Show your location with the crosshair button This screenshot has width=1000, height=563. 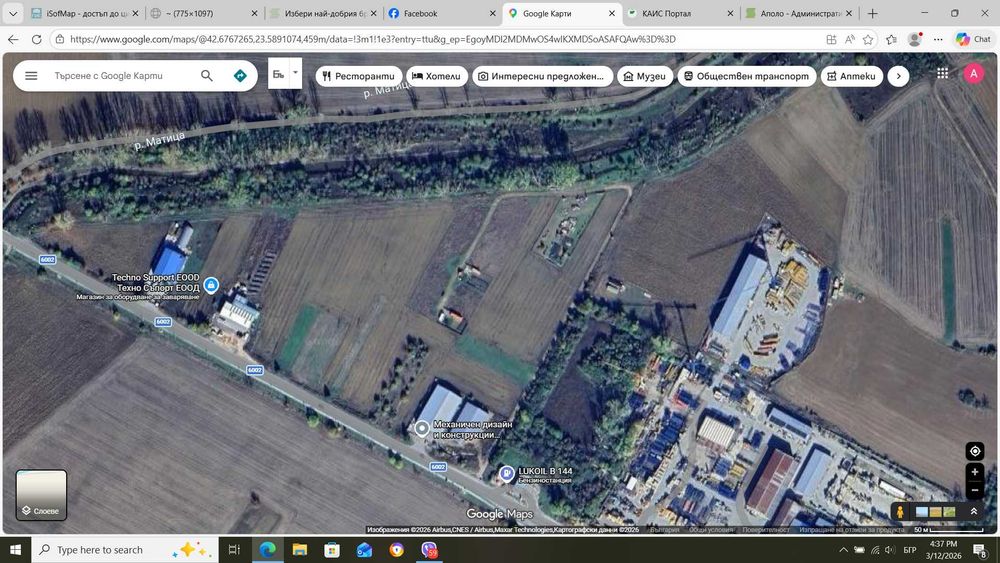[975, 451]
